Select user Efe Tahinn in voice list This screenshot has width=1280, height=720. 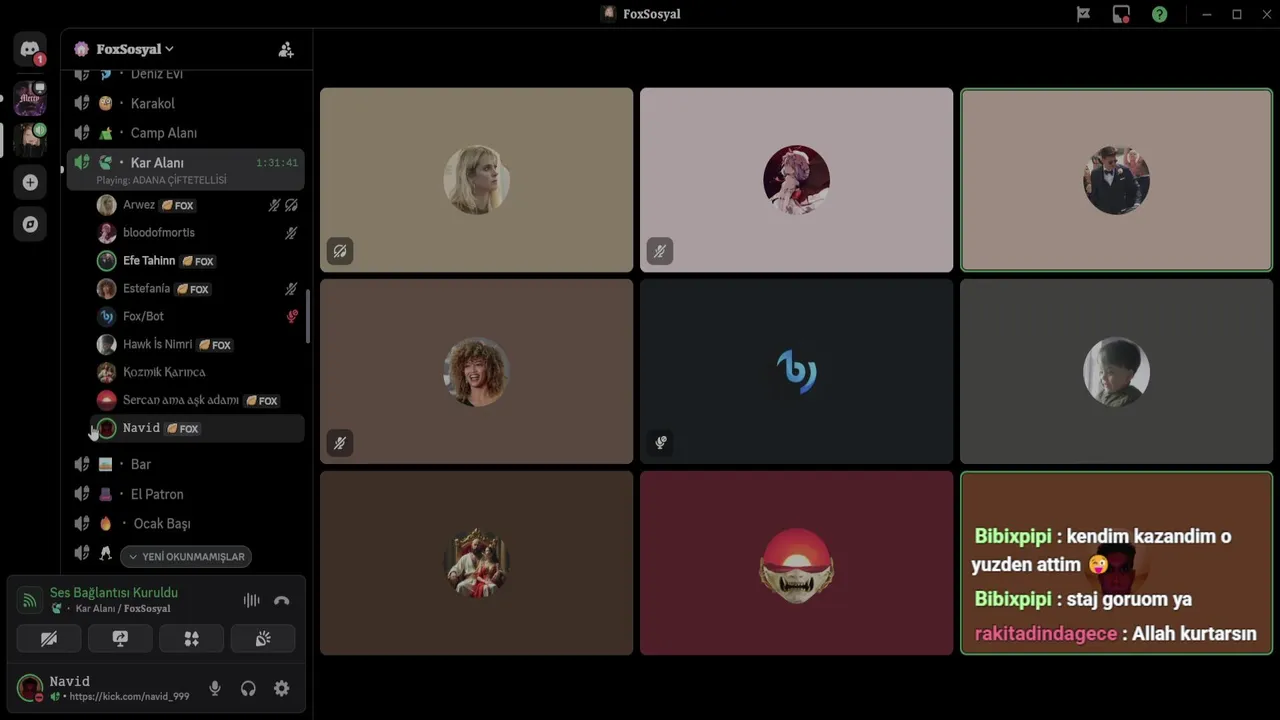[197, 261]
